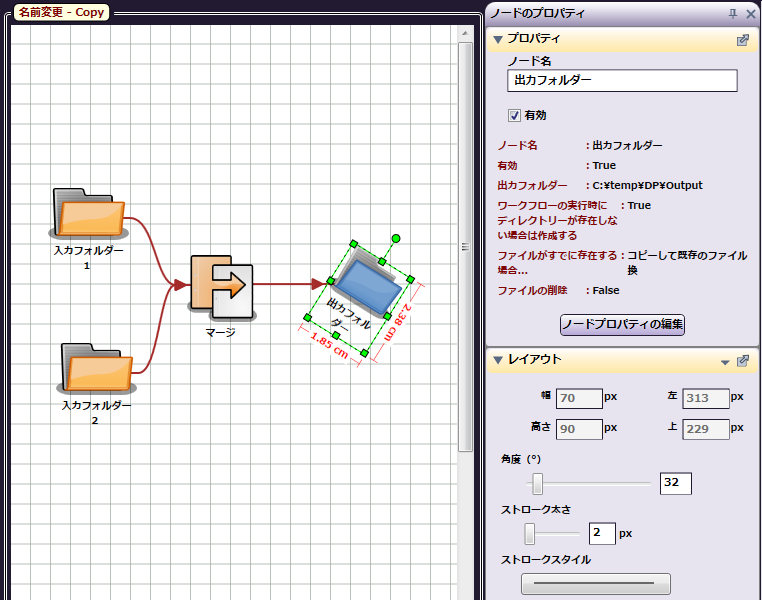
Task: Click the ファイルの削除 property label
Action: tap(532, 291)
